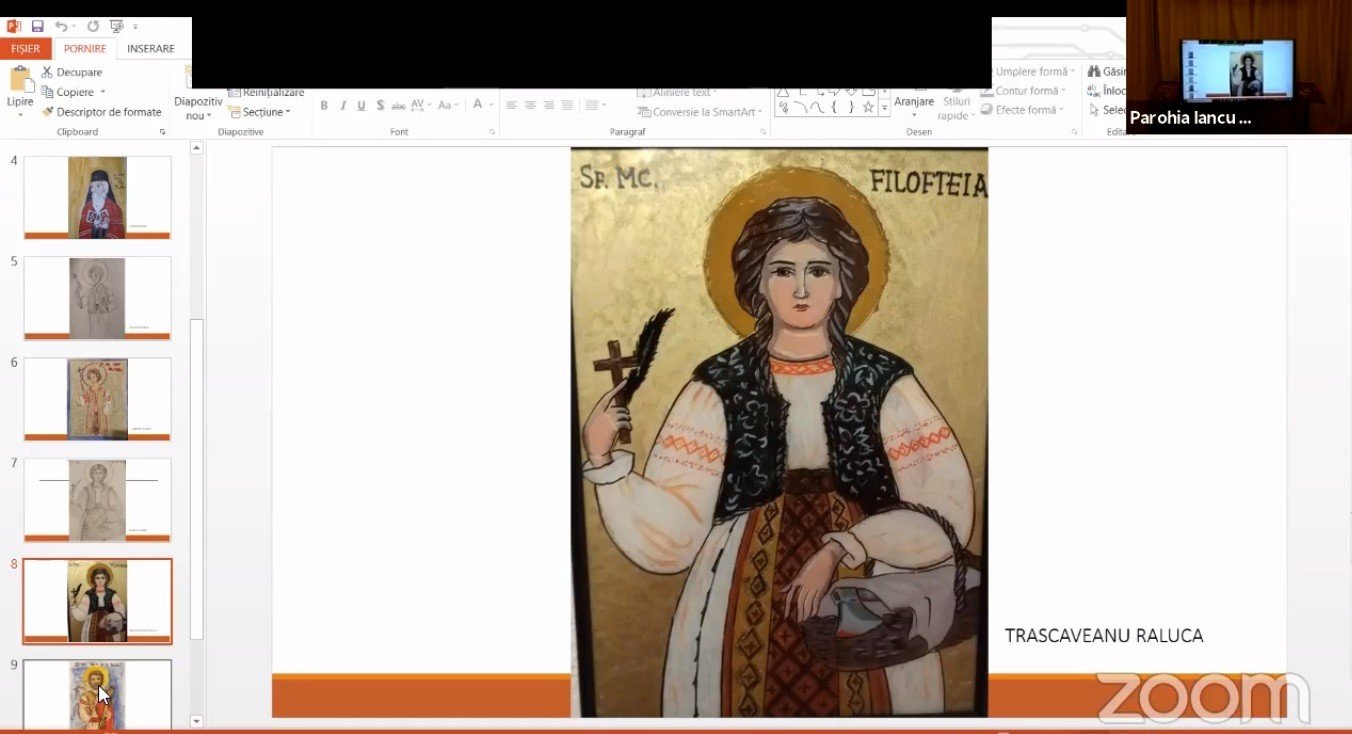The width and height of the screenshot is (1352, 734).
Task: Open the FIȘIER menu
Action: pos(25,47)
